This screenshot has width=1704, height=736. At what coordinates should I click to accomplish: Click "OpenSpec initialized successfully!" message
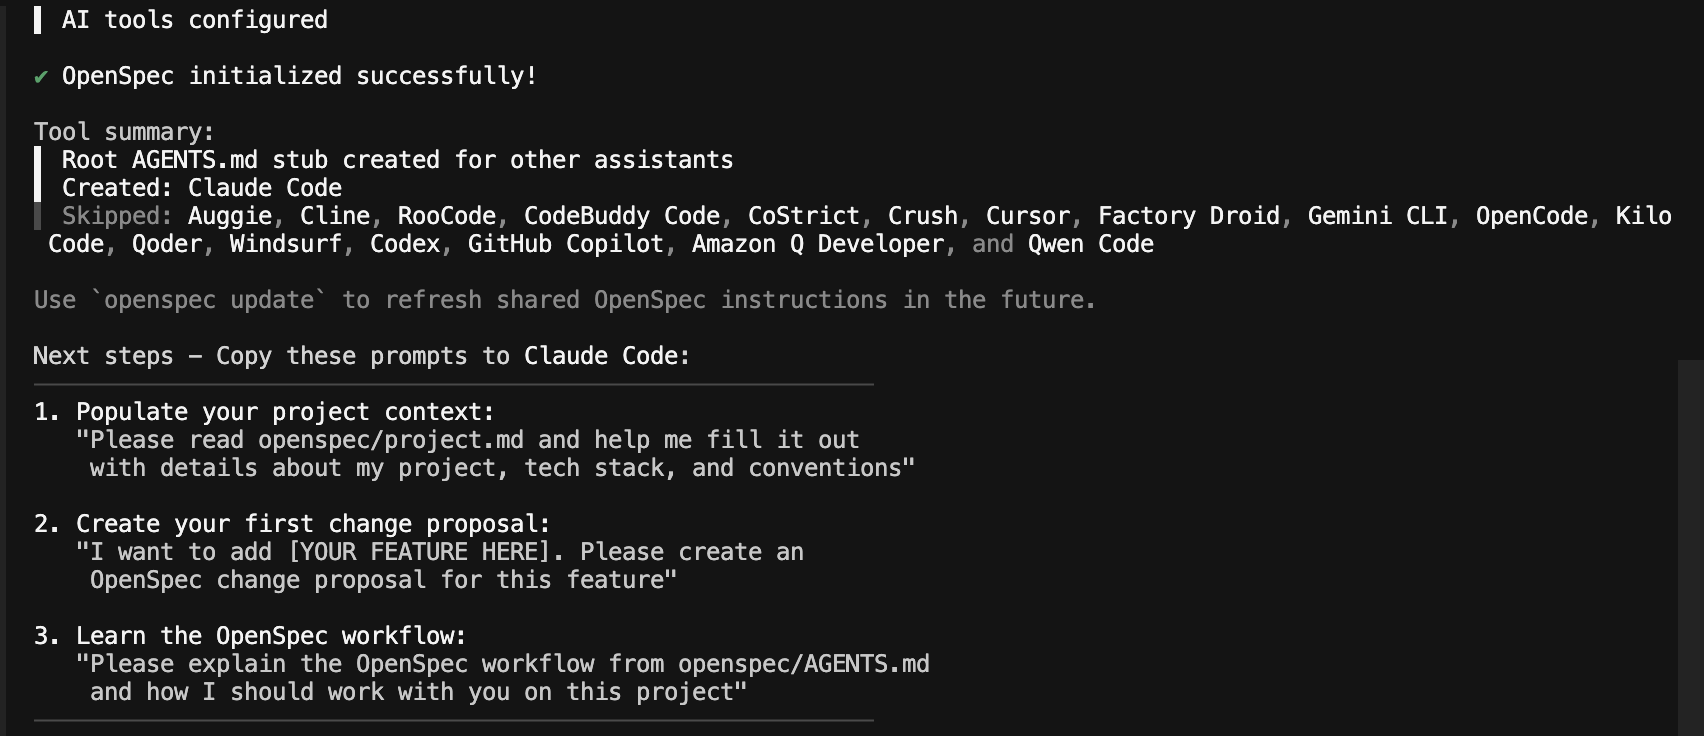[x=299, y=76]
